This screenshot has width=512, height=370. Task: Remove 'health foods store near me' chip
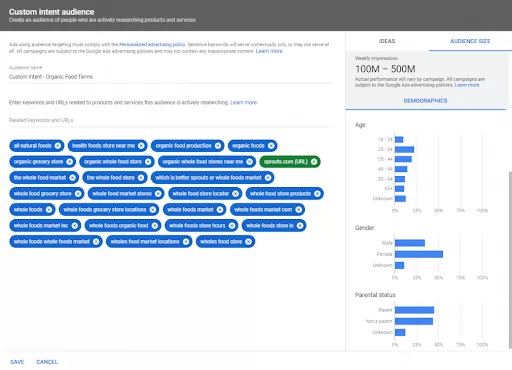coord(141,146)
